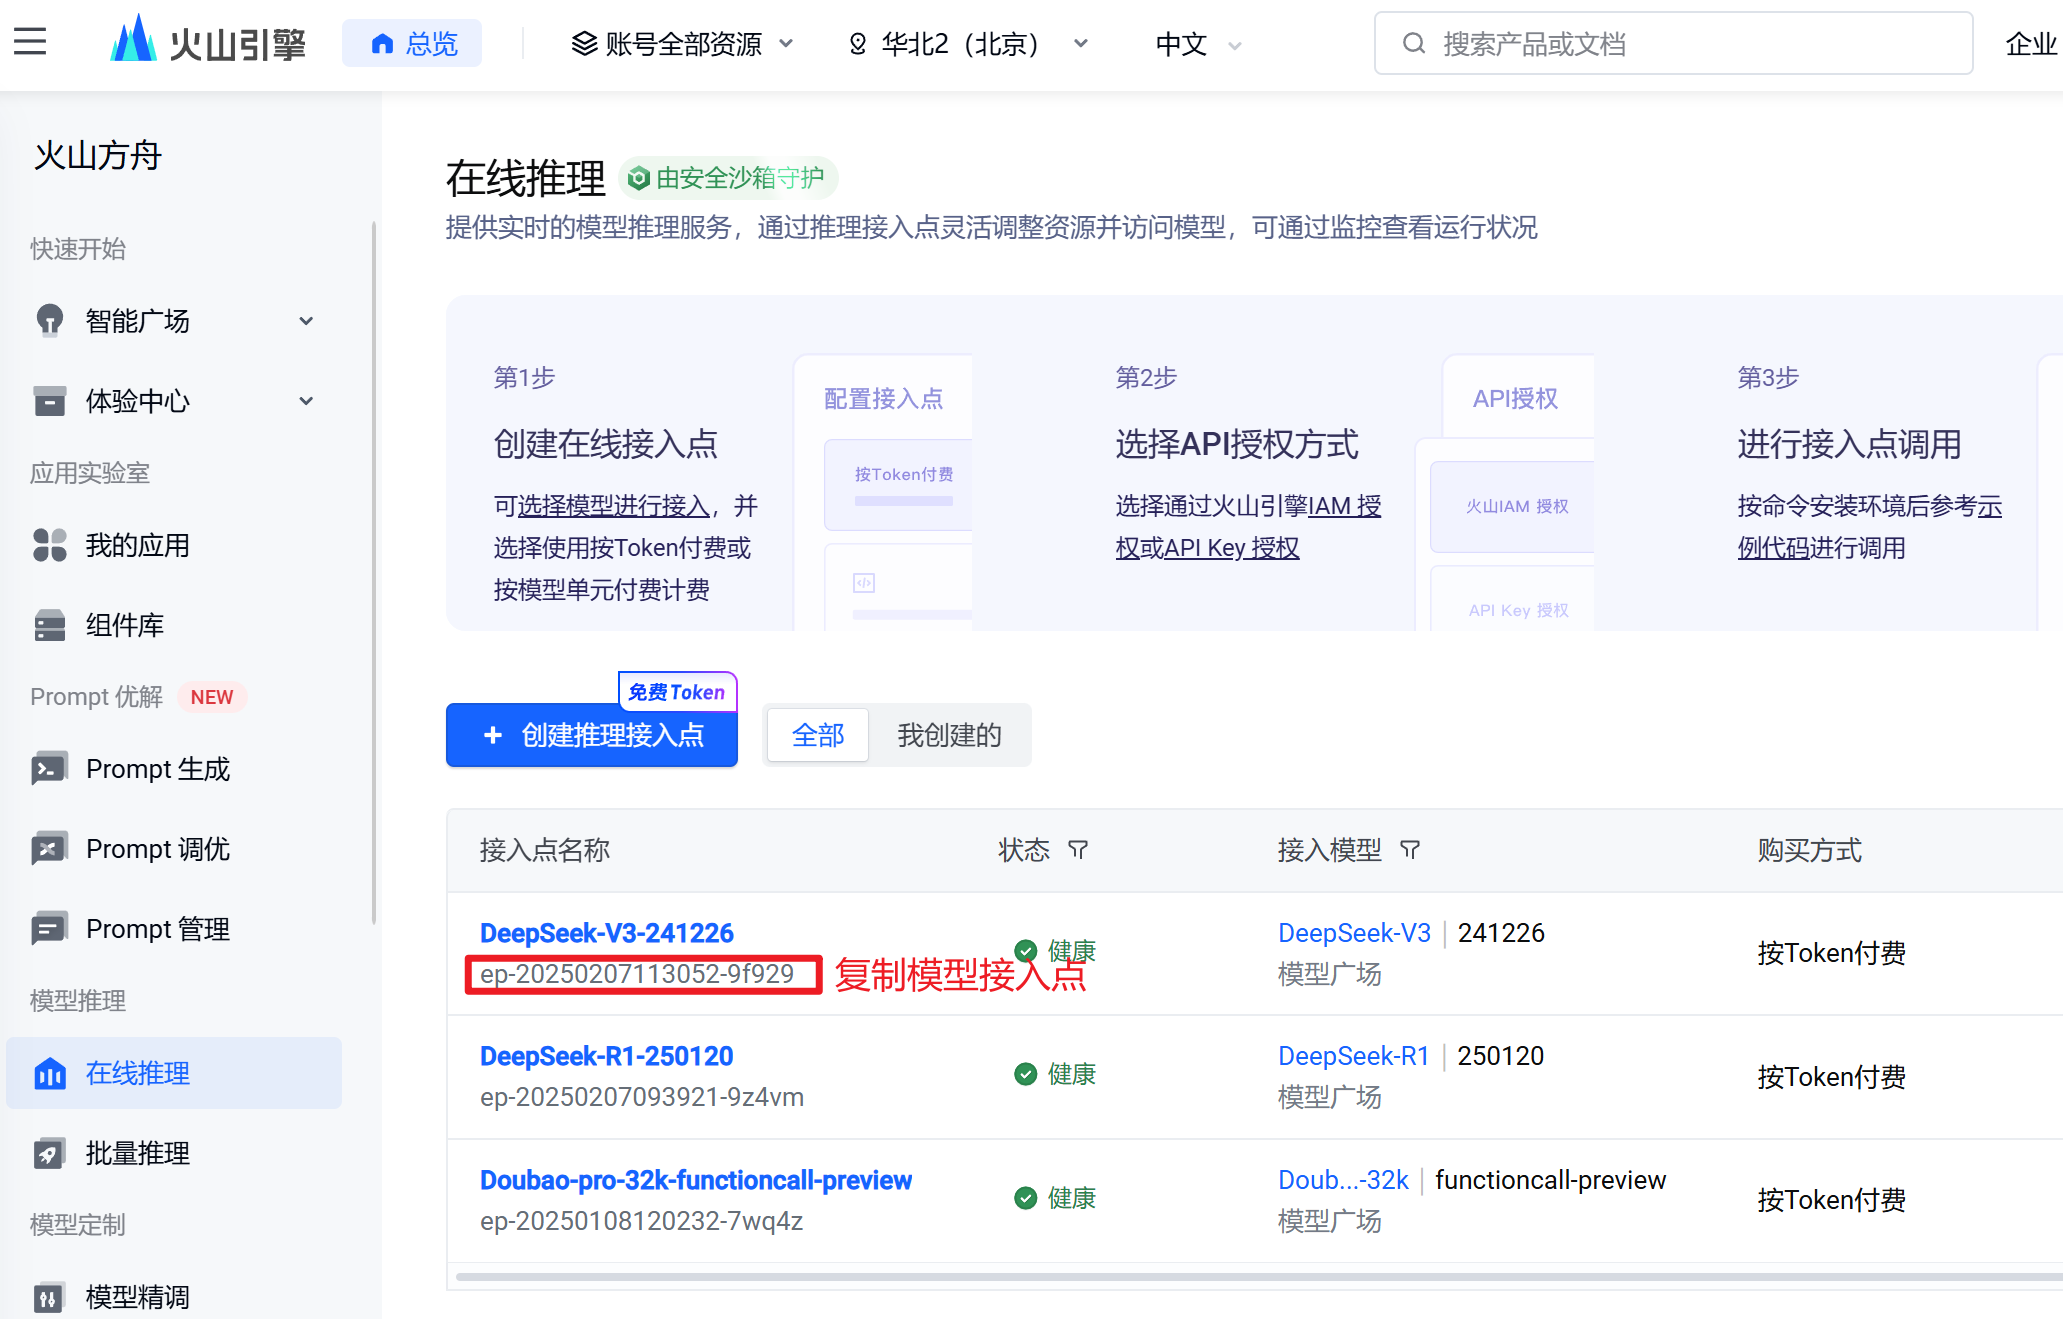Click the 体验中心 sidebar icon
This screenshot has height=1319, width=2063.
coord(49,401)
